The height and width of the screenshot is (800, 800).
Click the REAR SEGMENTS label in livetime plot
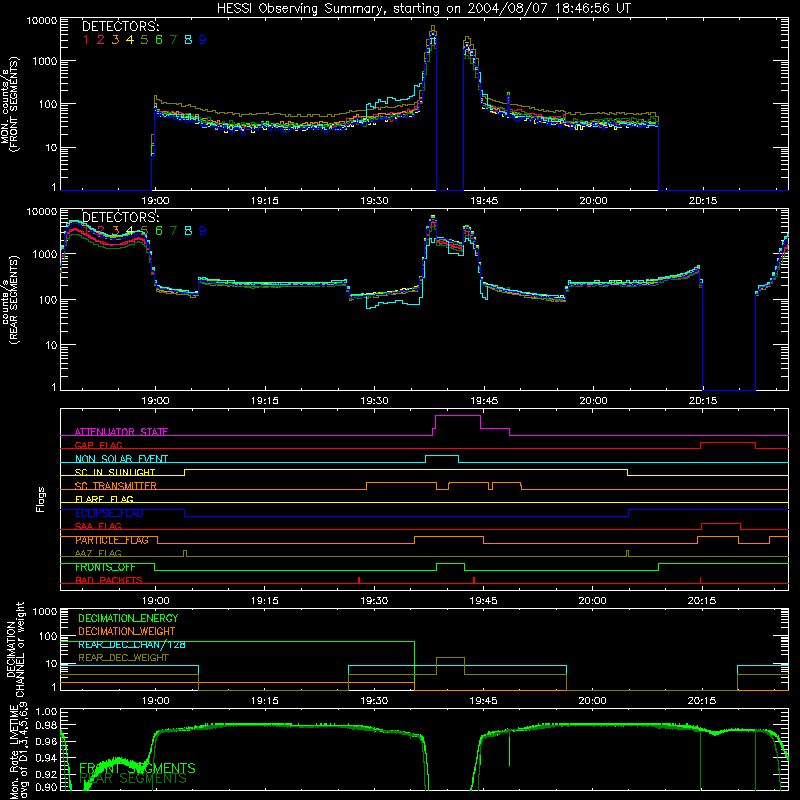point(133,779)
